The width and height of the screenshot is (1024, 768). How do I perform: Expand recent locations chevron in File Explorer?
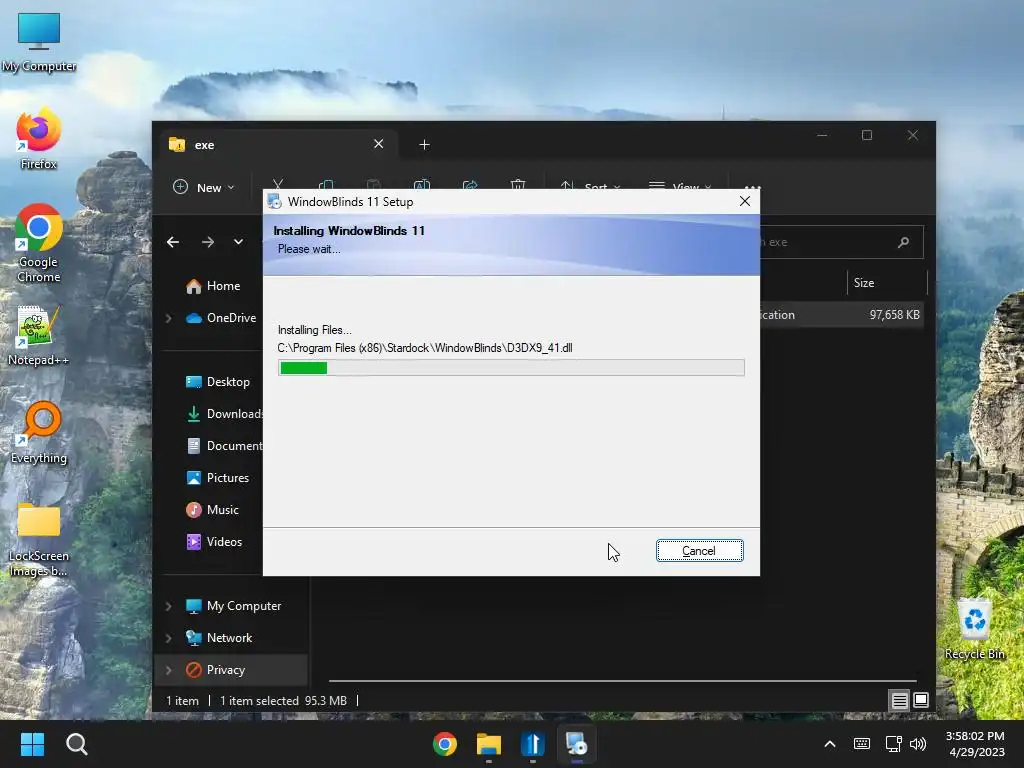[x=238, y=242]
